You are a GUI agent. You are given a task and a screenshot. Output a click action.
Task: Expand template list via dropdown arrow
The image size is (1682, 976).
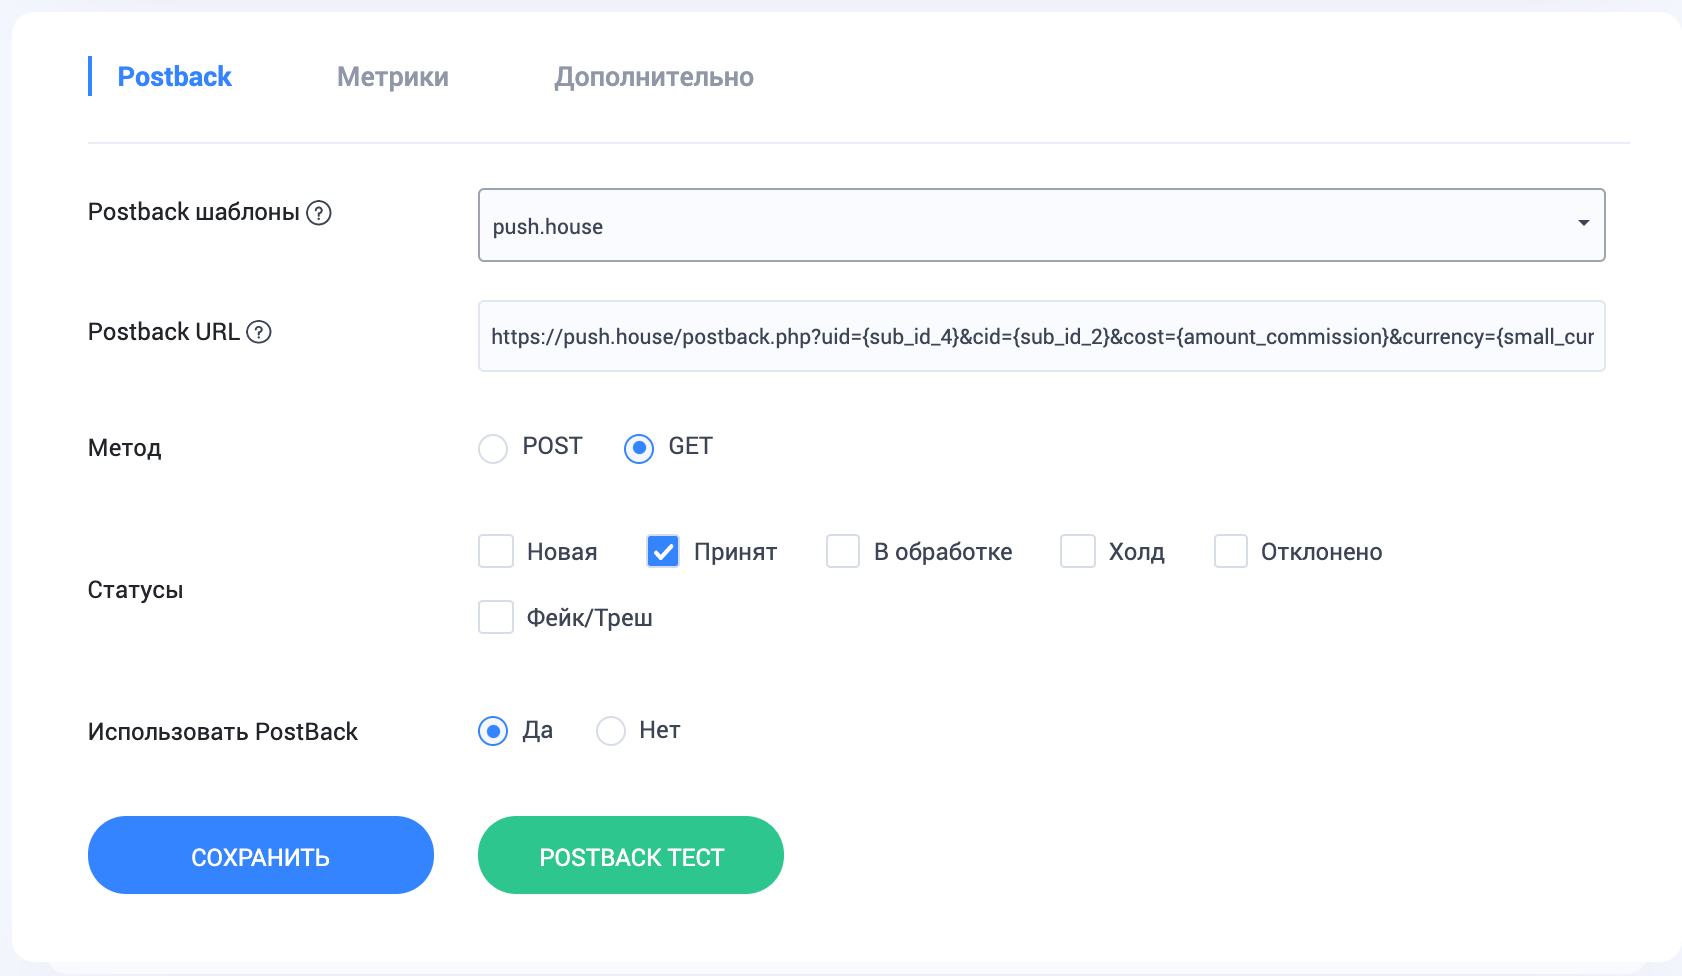coord(1584,223)
